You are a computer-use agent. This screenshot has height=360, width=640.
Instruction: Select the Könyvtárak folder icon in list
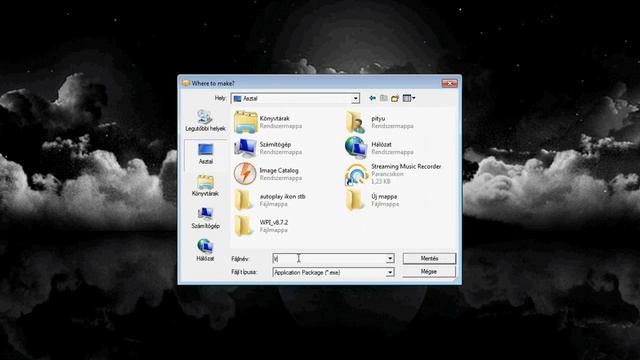tap(245, 122)
